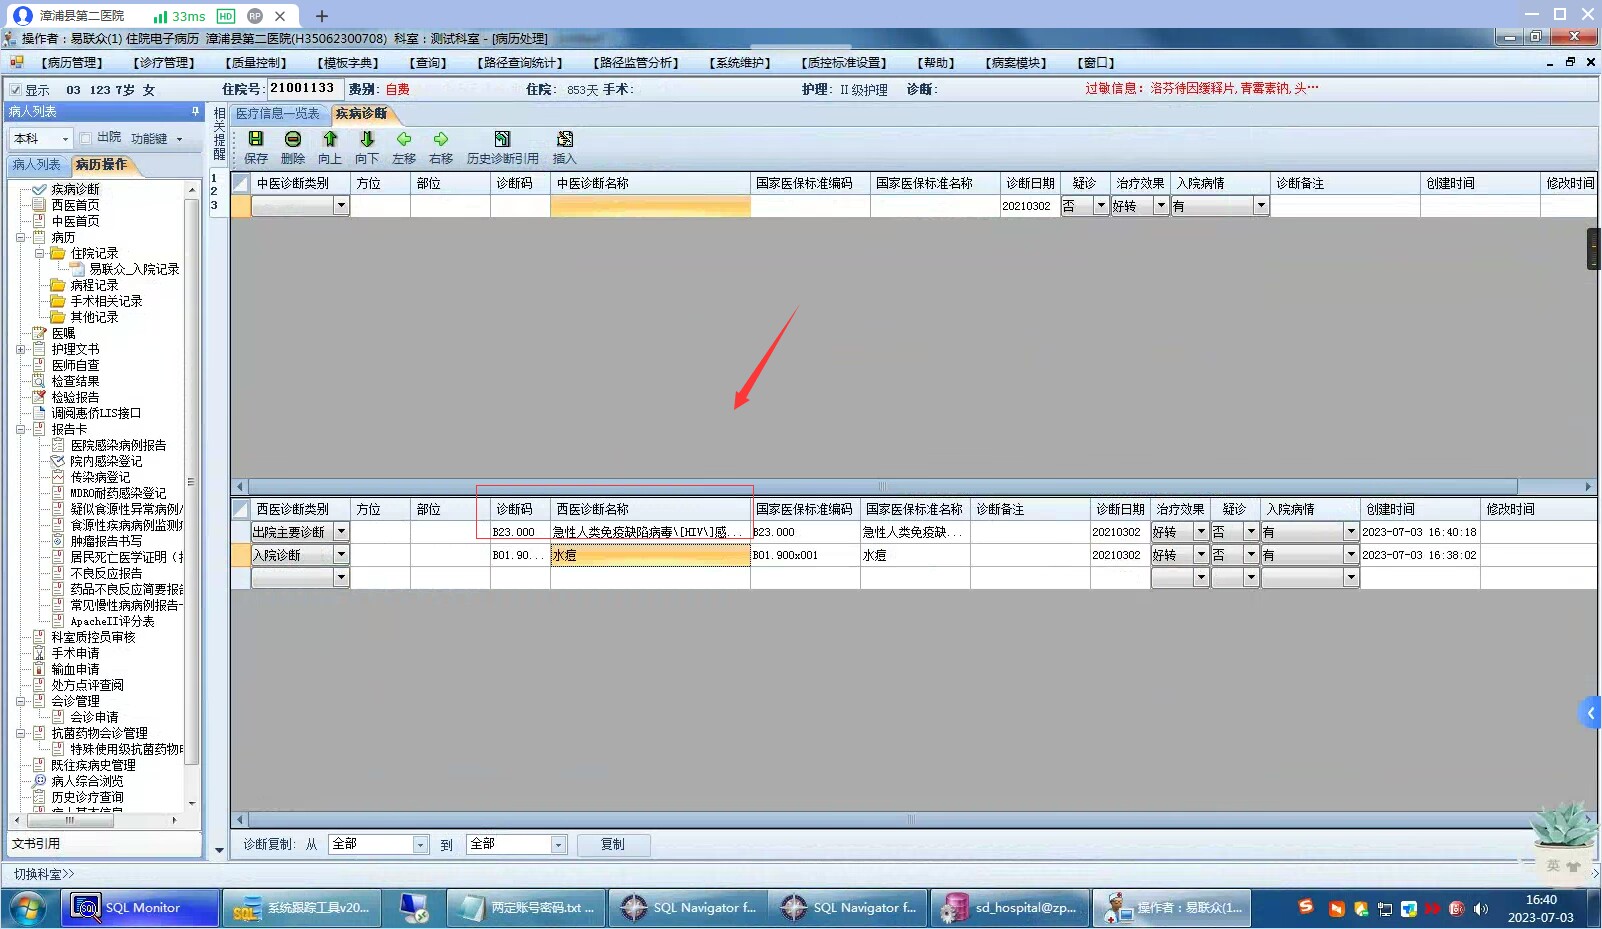Open the 病历管理 menu
Screen dimensions: 1602x929
coord(72,63)
